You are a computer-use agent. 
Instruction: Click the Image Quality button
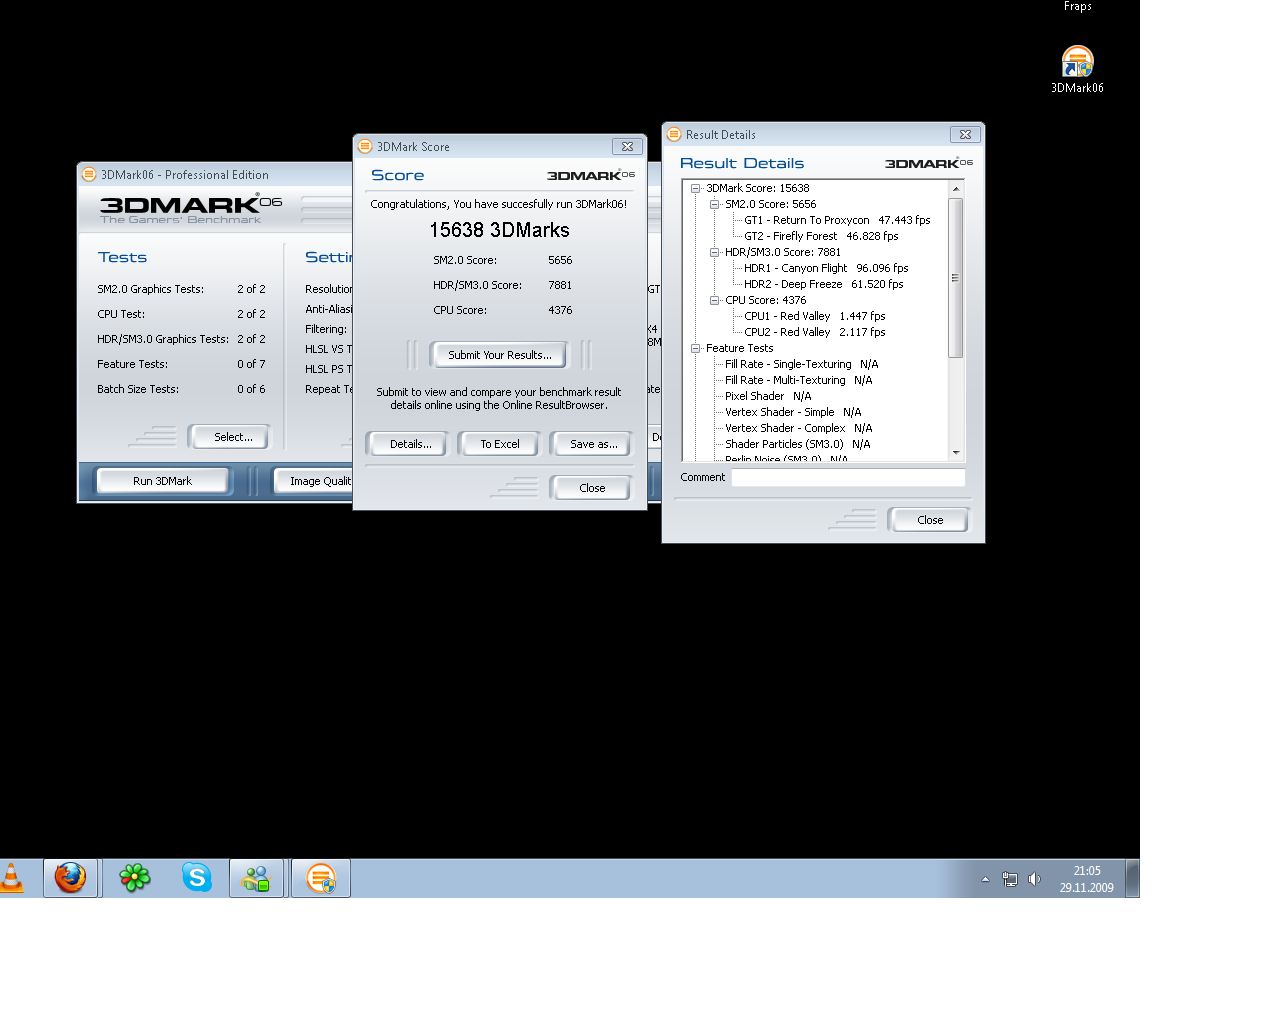(314, 481)
